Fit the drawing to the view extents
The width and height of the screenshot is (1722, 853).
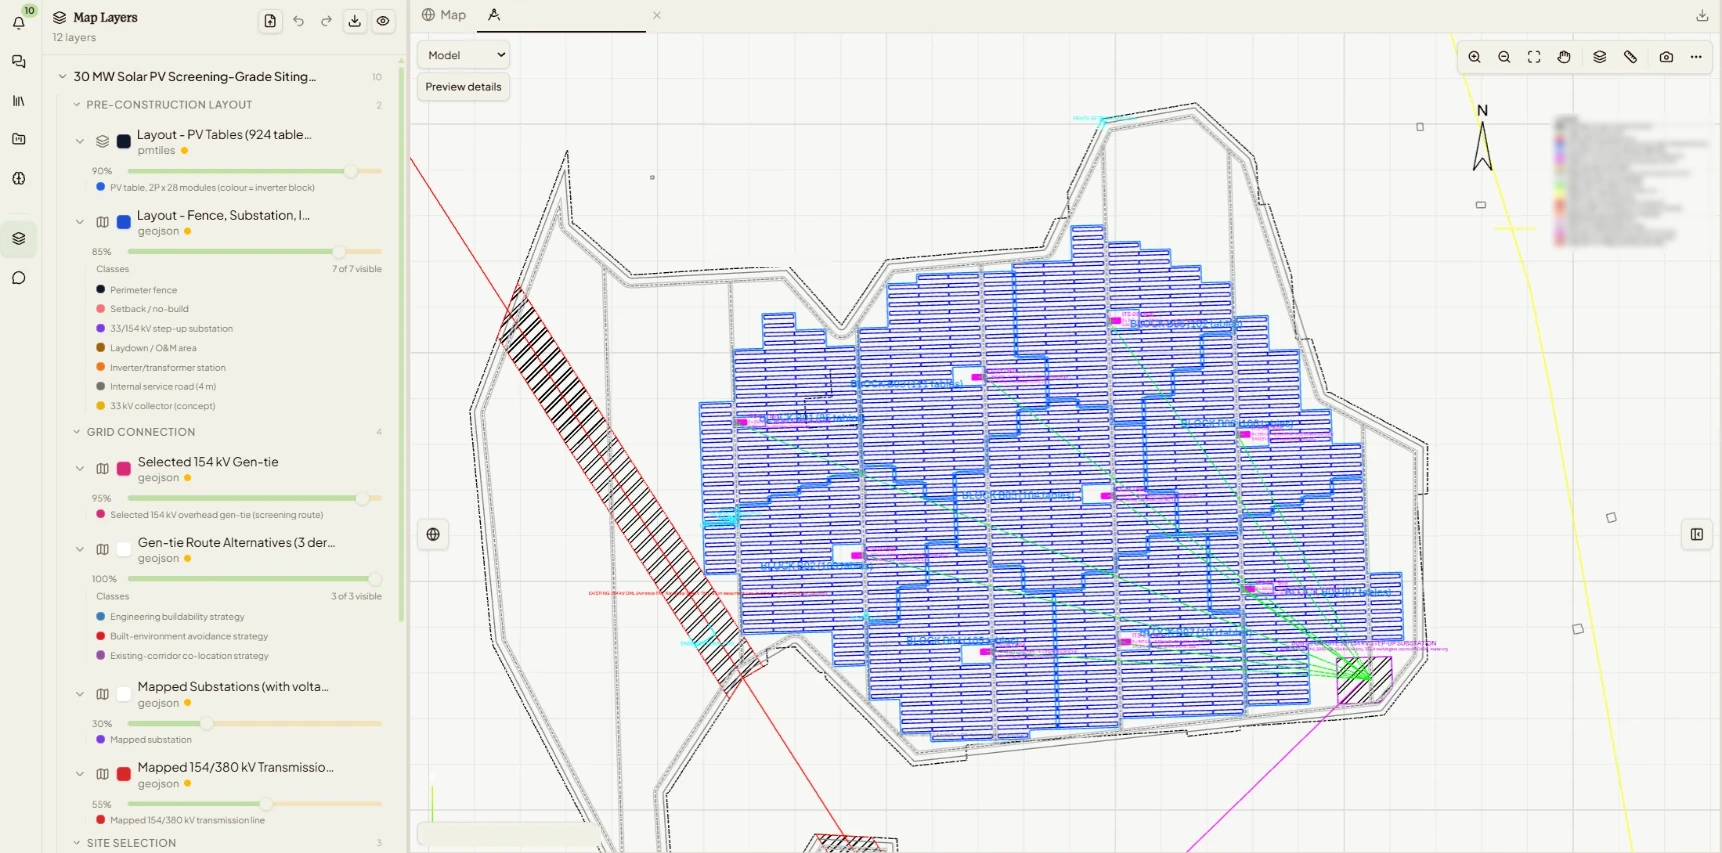coord(1534,57)
